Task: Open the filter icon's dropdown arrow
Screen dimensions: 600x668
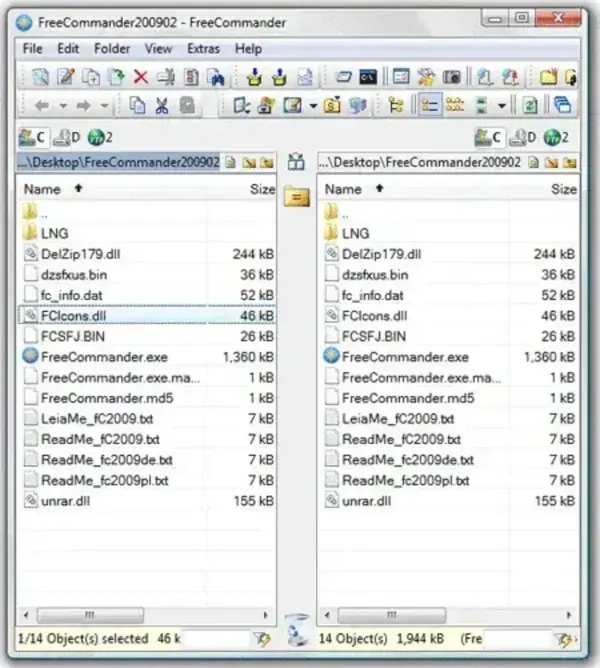Action: (x=313, y=105)
